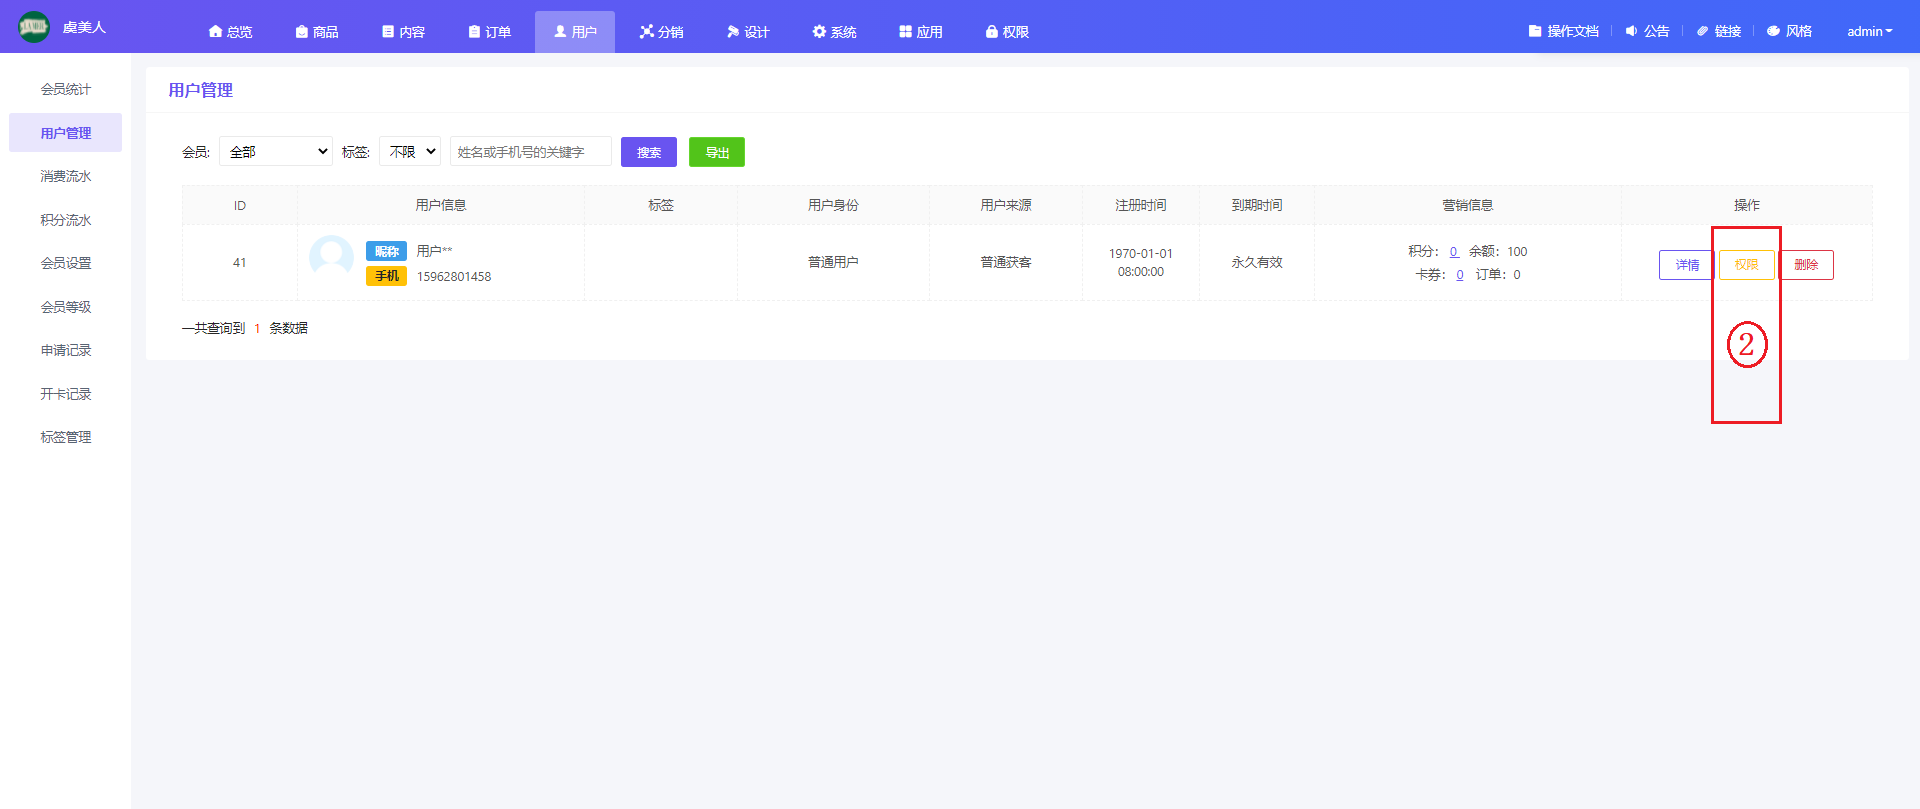Click the 余额: 100 balance text
Image resolution: width=1920 pixels, height=809 pixels.
[x=1498, y=251]
